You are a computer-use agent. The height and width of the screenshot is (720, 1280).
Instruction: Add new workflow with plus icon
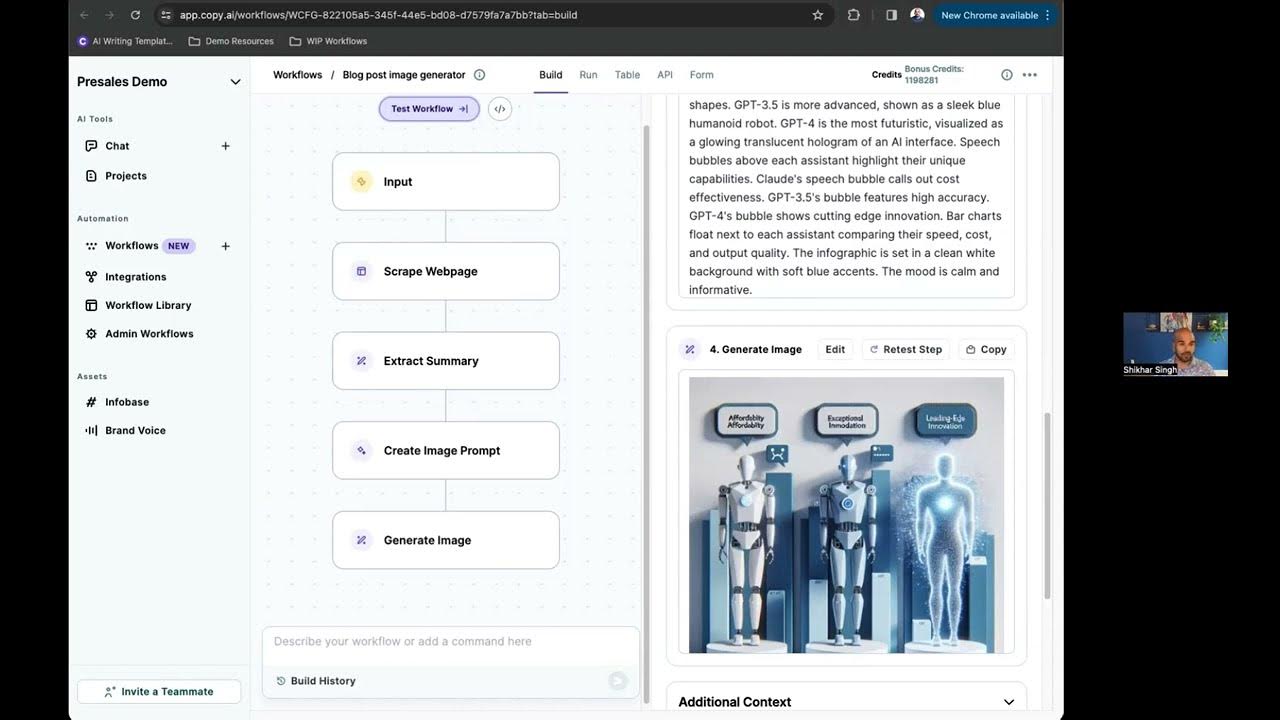225,246
